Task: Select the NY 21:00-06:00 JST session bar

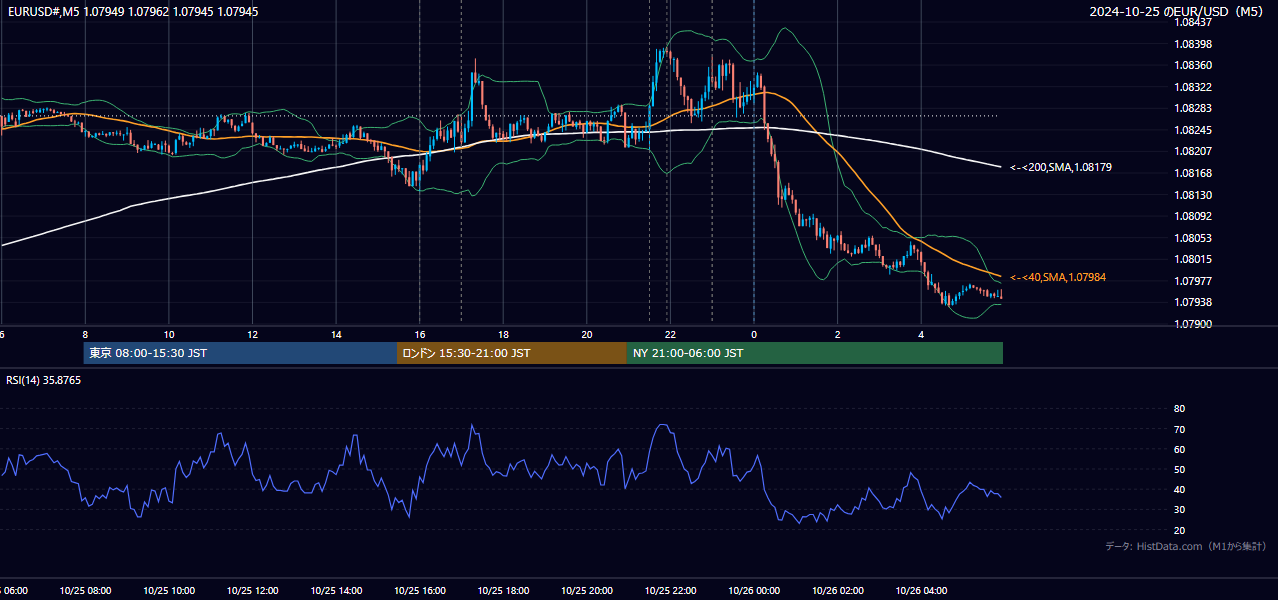Action: click(815, 353)
